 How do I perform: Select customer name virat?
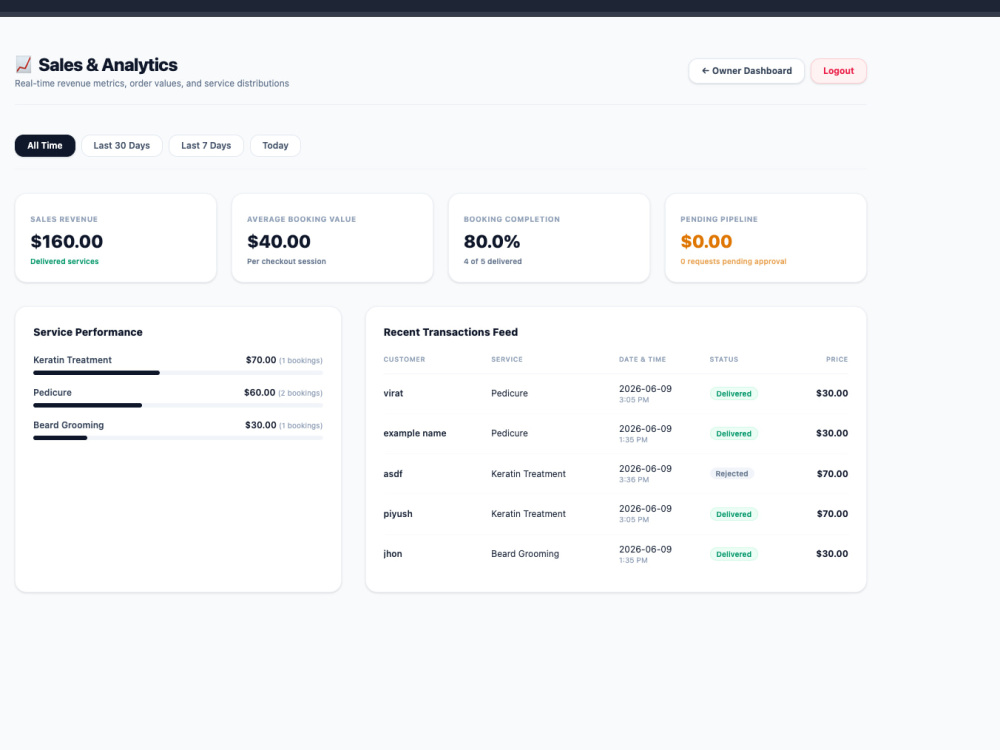coord(393,393)
